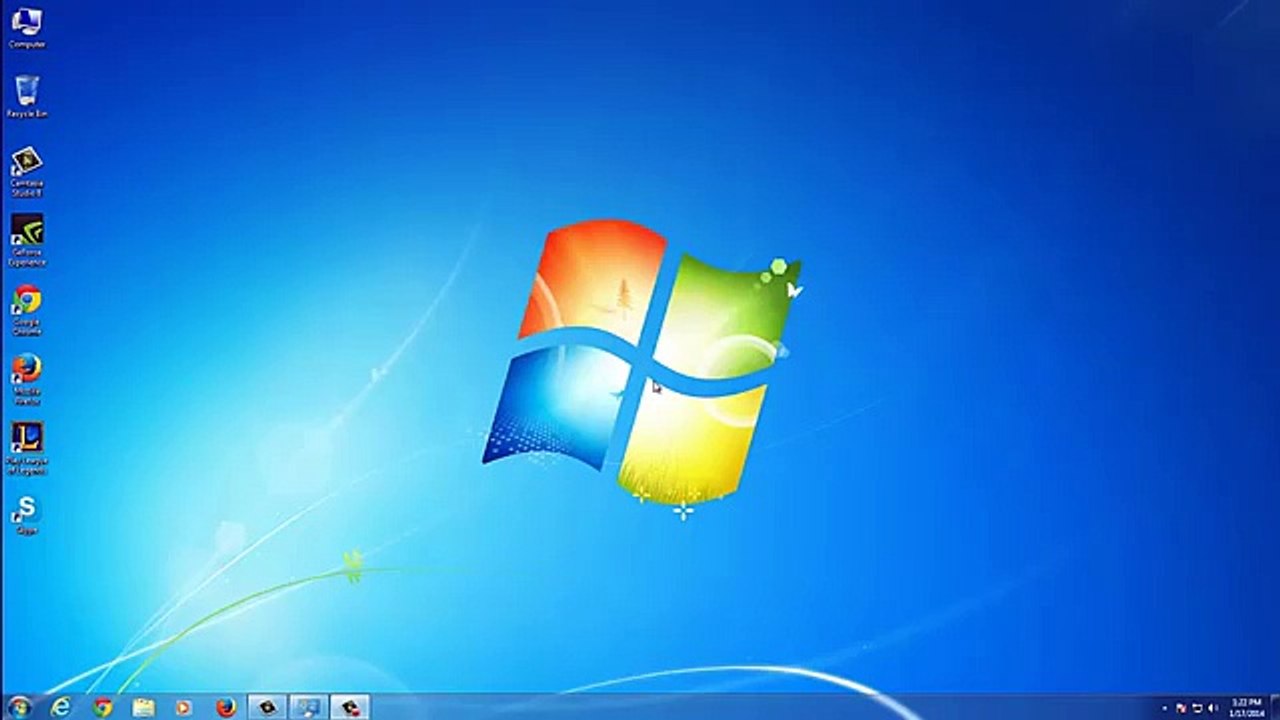The image size is (1280, 720).
Task: Click the Show desktop button
Action: click(1275, 707)
